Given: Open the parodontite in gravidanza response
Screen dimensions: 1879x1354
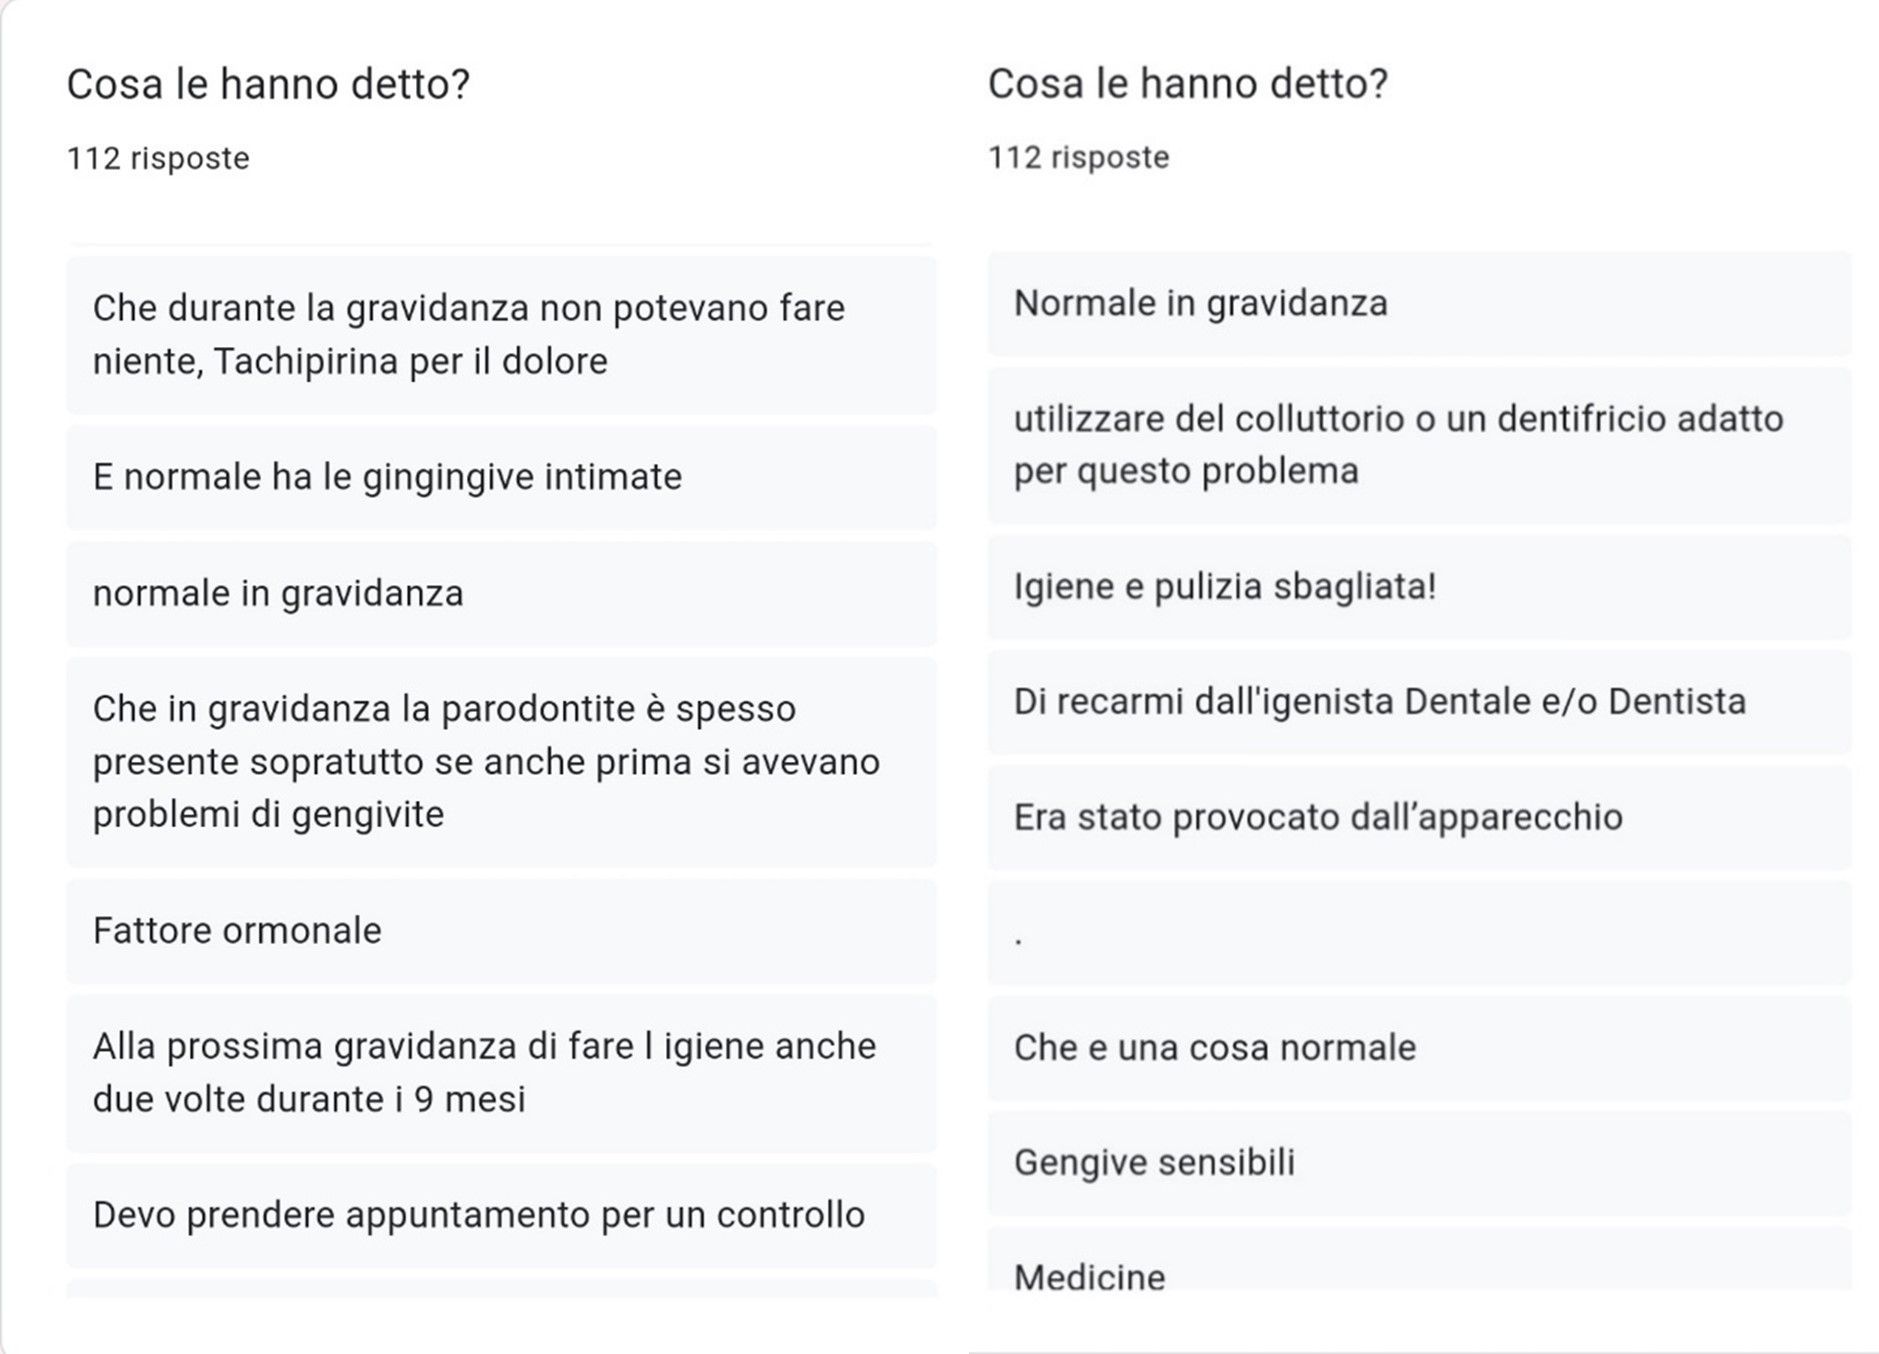Looking at the screenshot, I should (x=501, y=762).
